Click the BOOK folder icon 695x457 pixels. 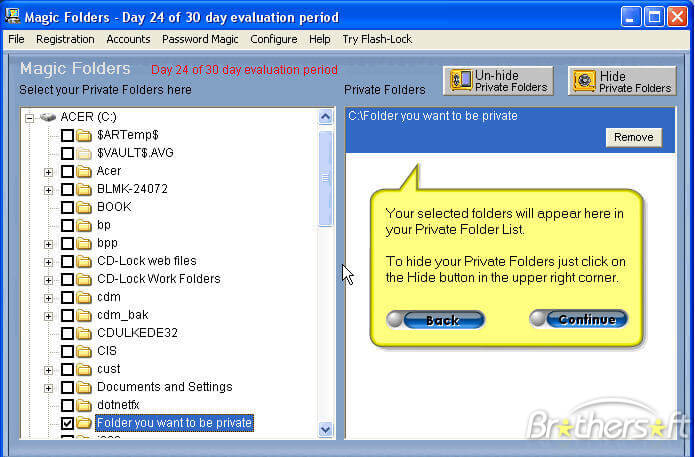[x=84, y=207]
